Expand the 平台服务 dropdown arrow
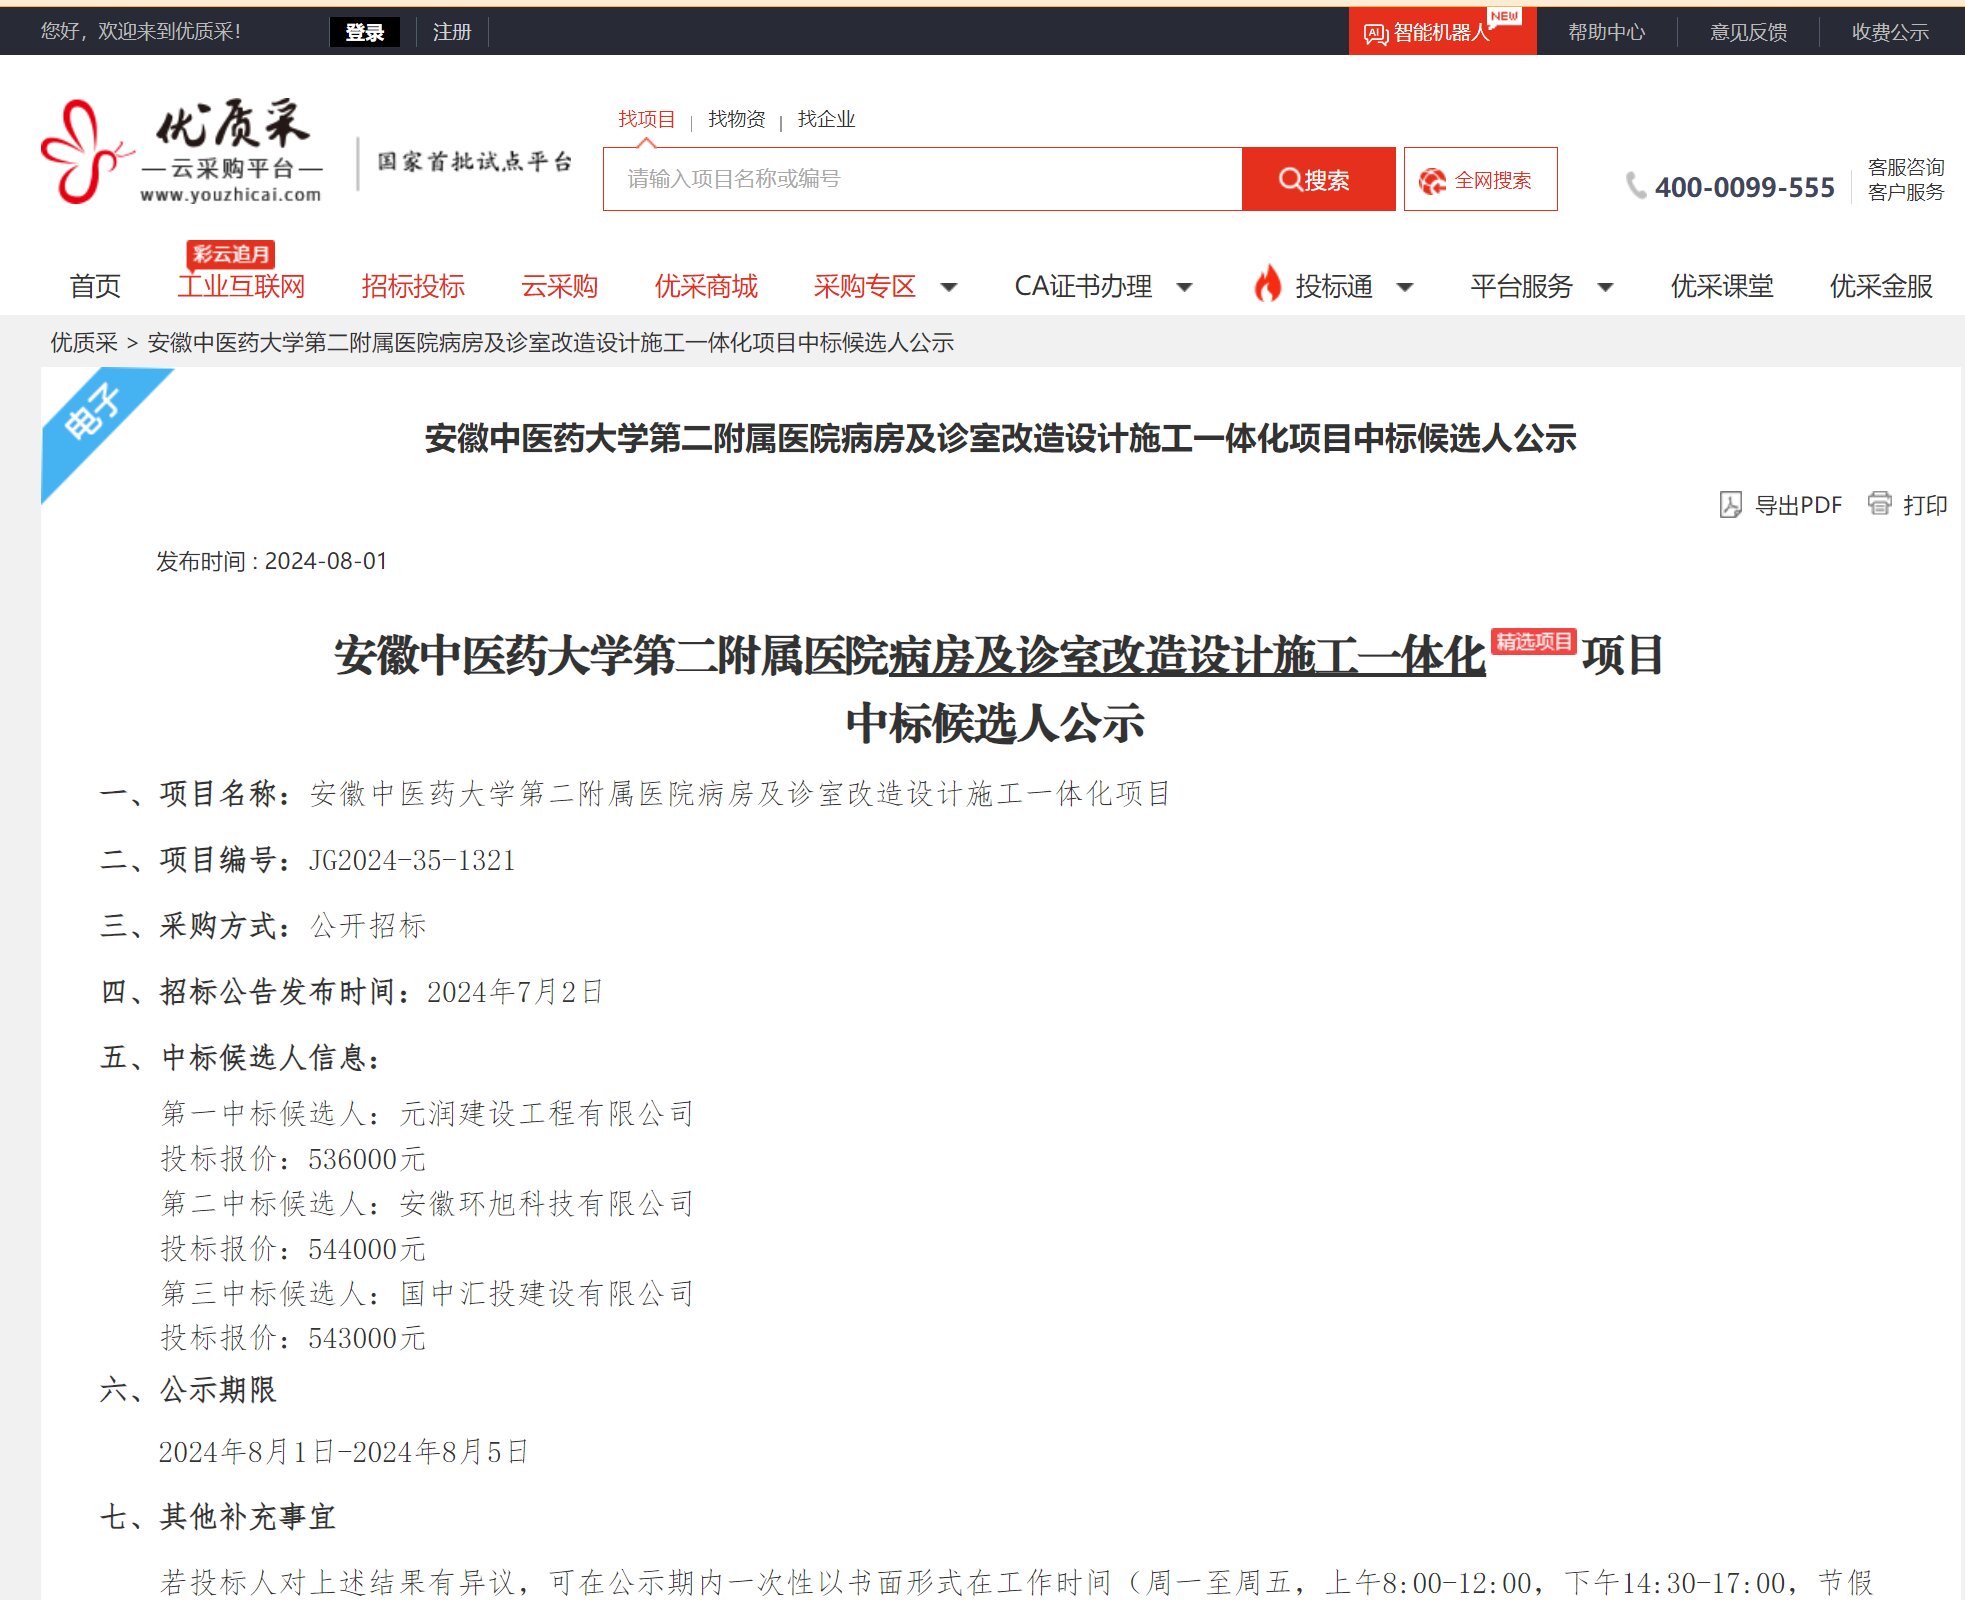 tap(1606, 288)
